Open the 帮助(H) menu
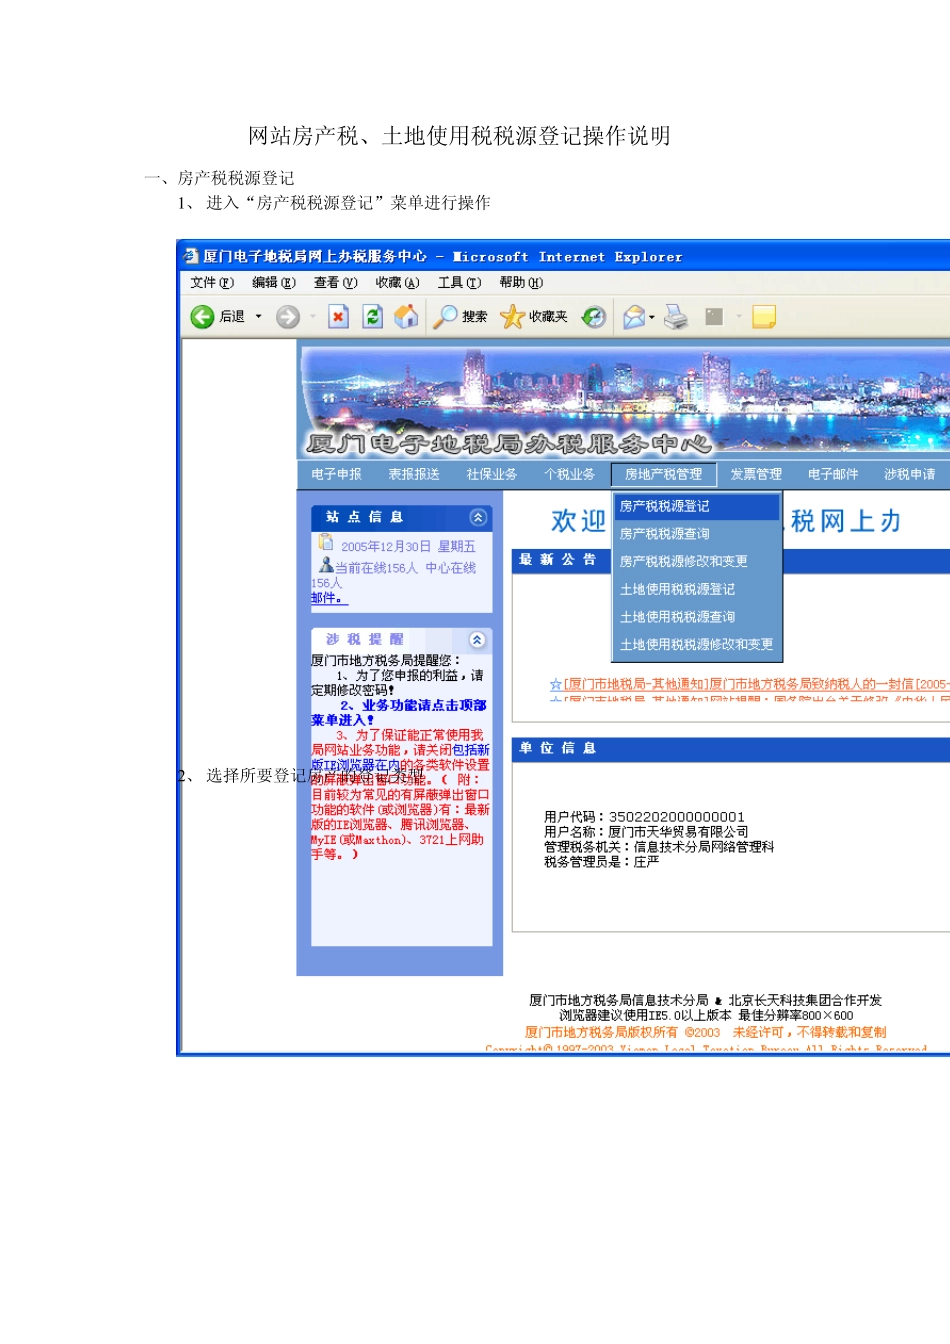Screen dimensions: 950x1344 click(521, 283)
